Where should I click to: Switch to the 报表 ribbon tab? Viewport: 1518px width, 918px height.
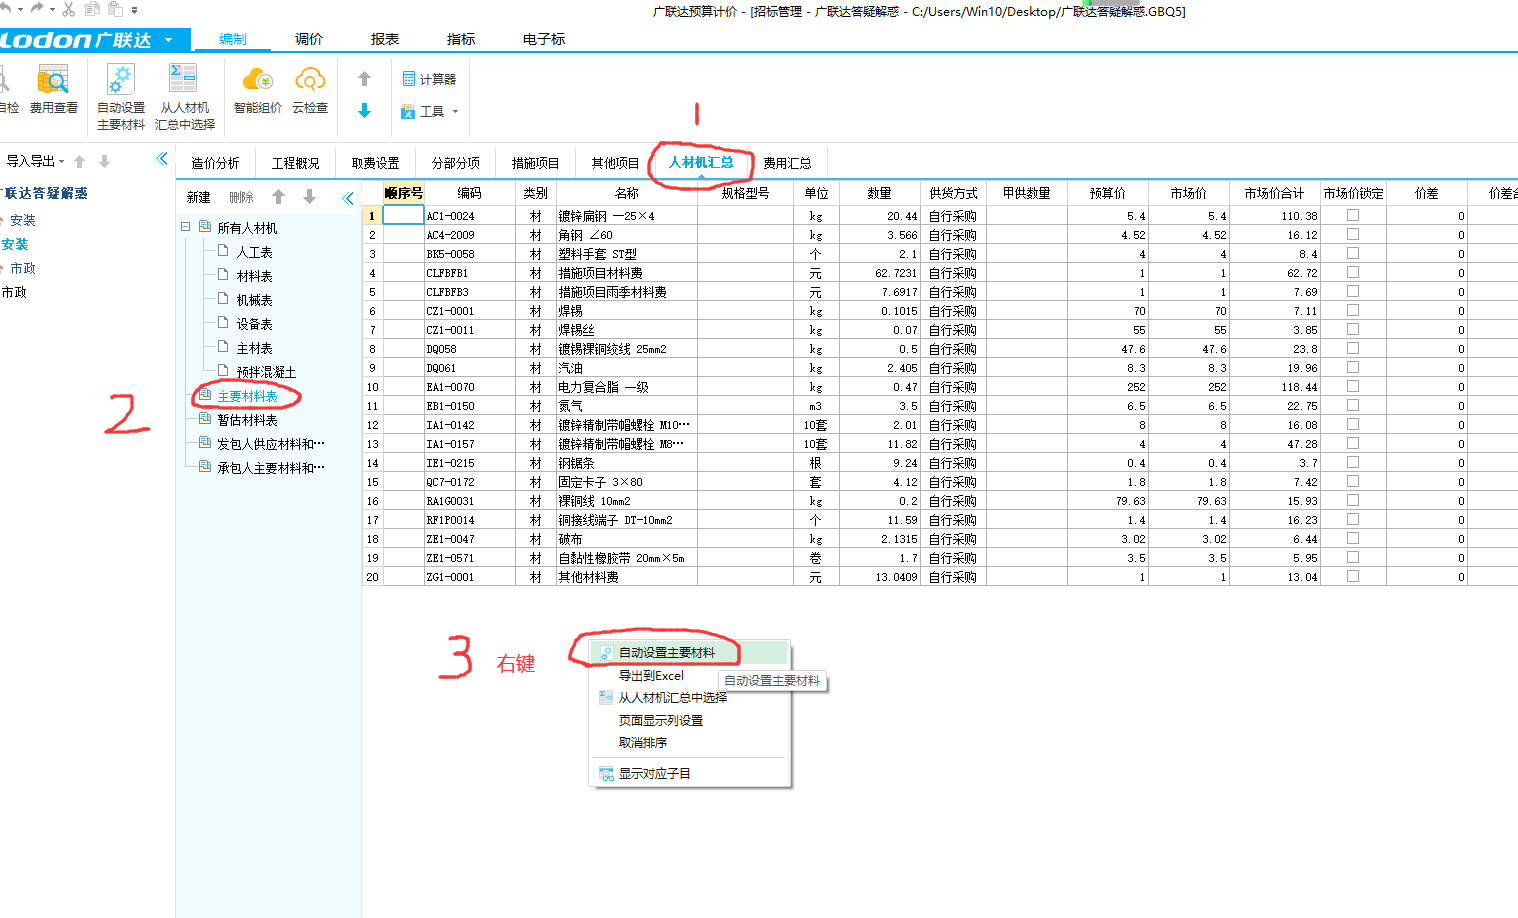click(385, 39)
